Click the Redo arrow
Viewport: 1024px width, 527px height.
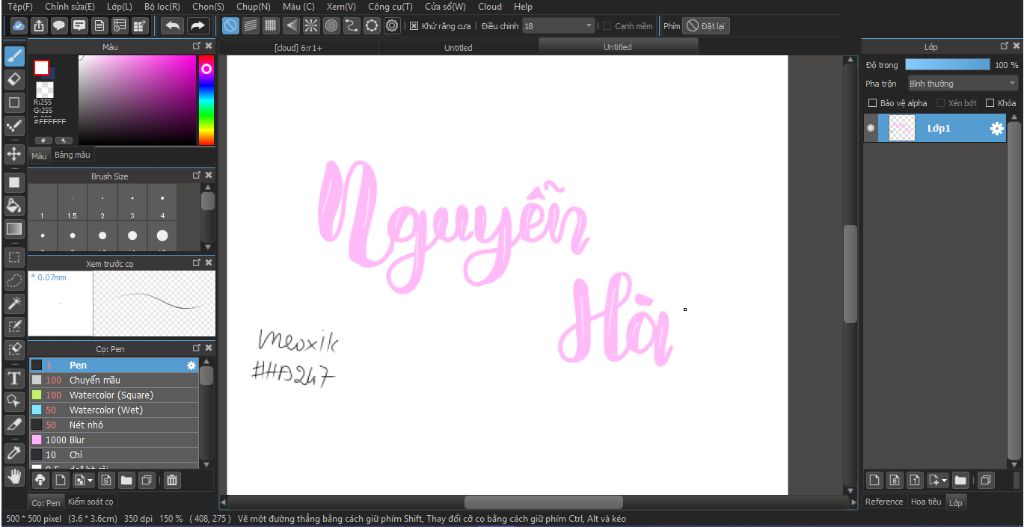(x=197, y=26)
